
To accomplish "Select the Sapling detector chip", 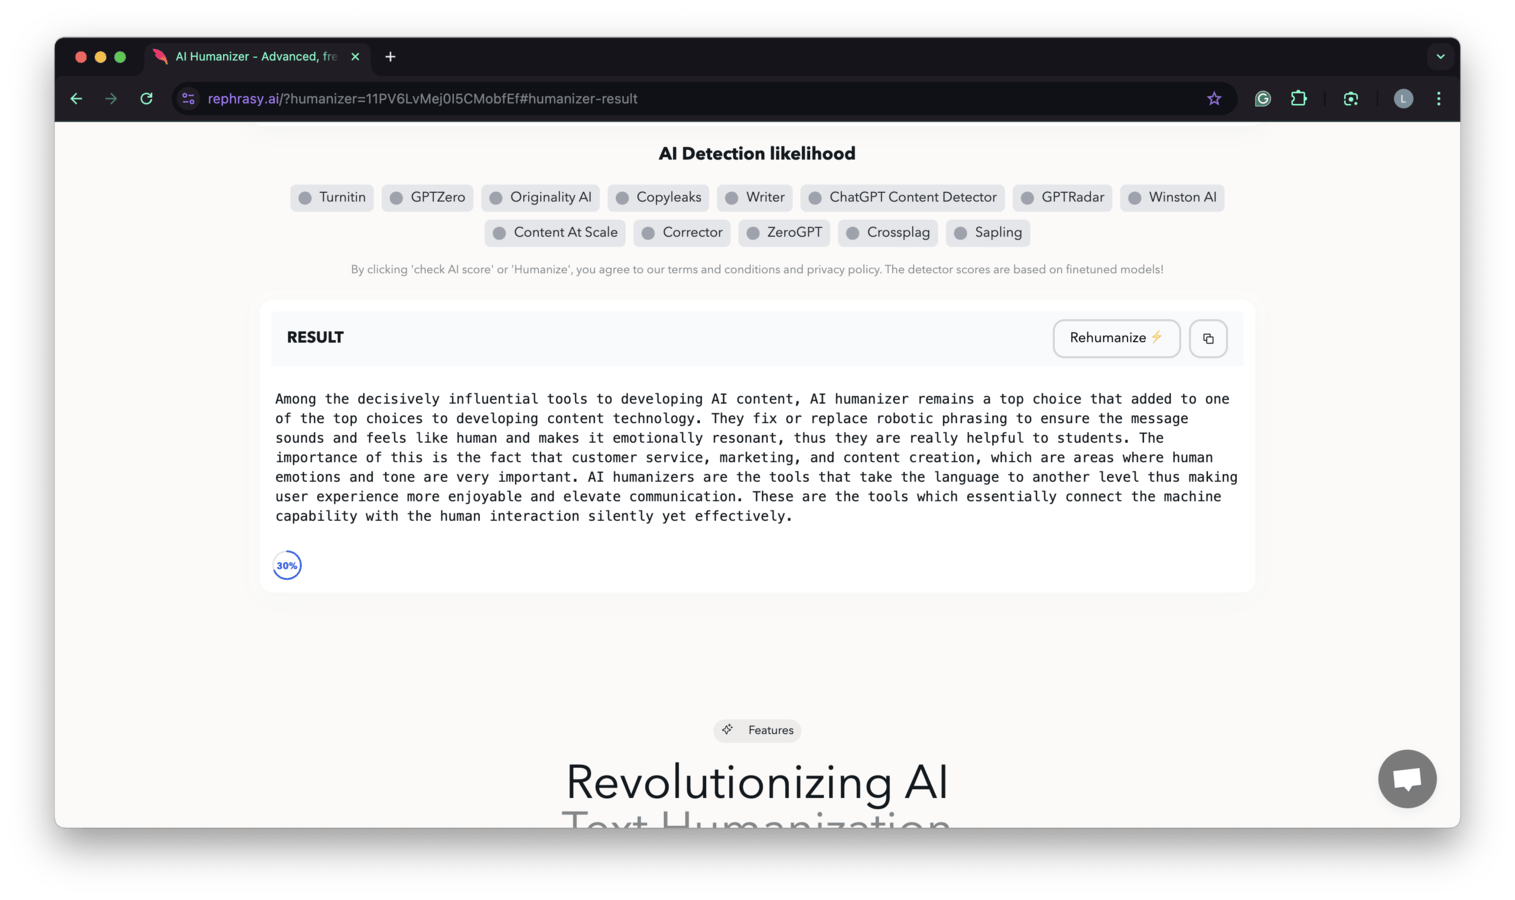I will pyautogui.click(x=988, y=232).
